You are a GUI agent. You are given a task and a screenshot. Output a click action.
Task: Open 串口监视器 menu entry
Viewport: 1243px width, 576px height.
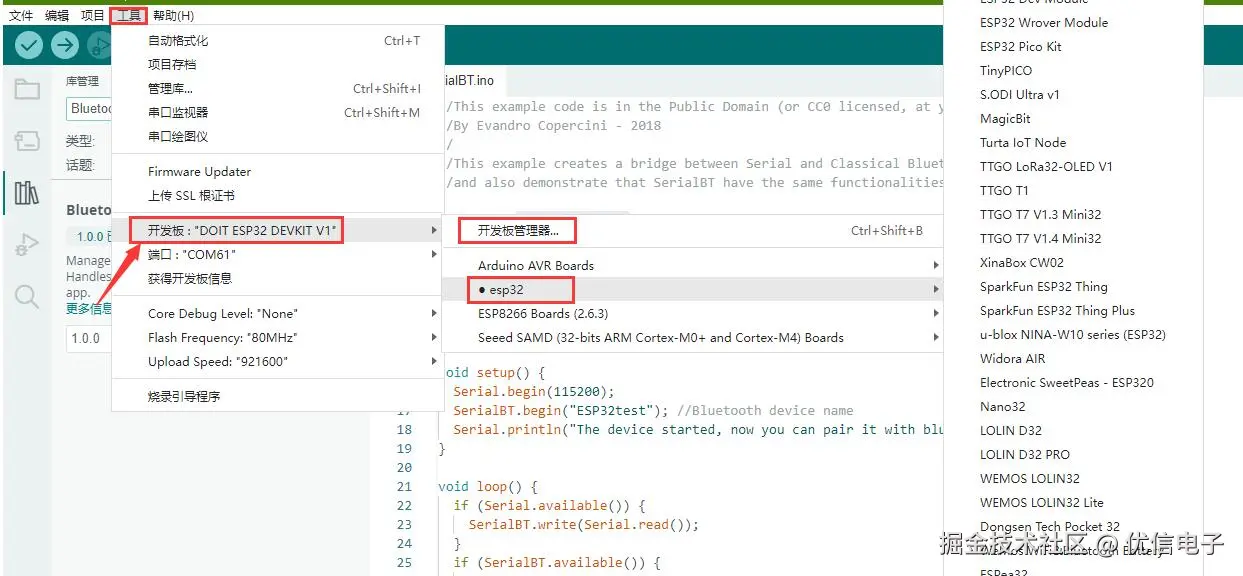coord(277,113)
